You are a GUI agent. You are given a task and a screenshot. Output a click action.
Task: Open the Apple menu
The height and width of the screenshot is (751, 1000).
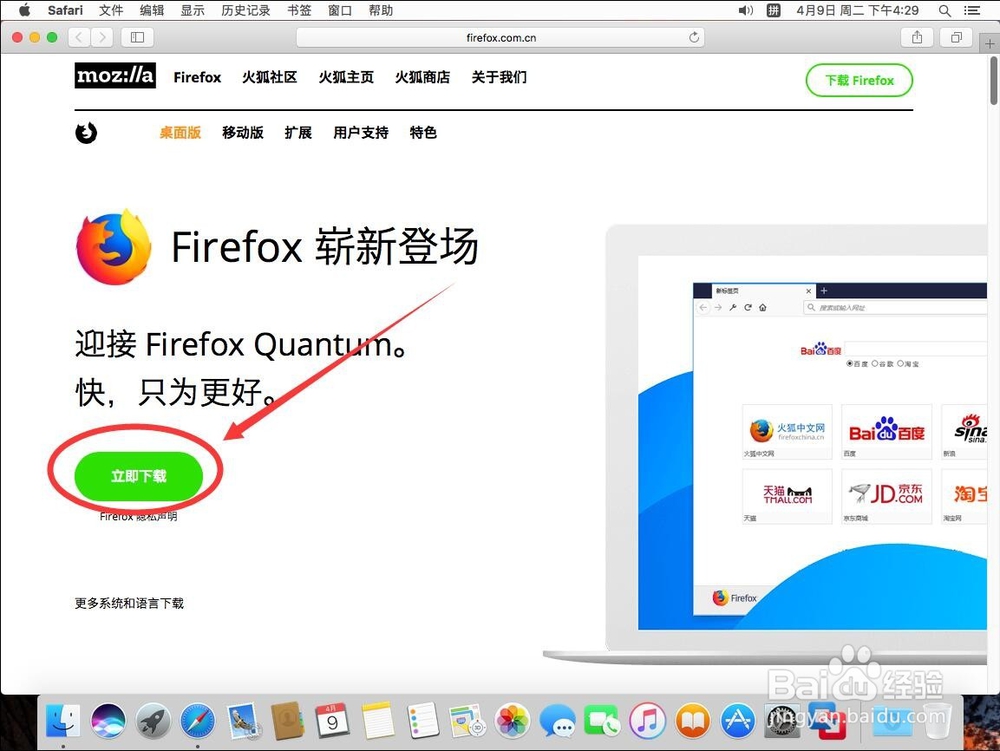coord(24,10)
